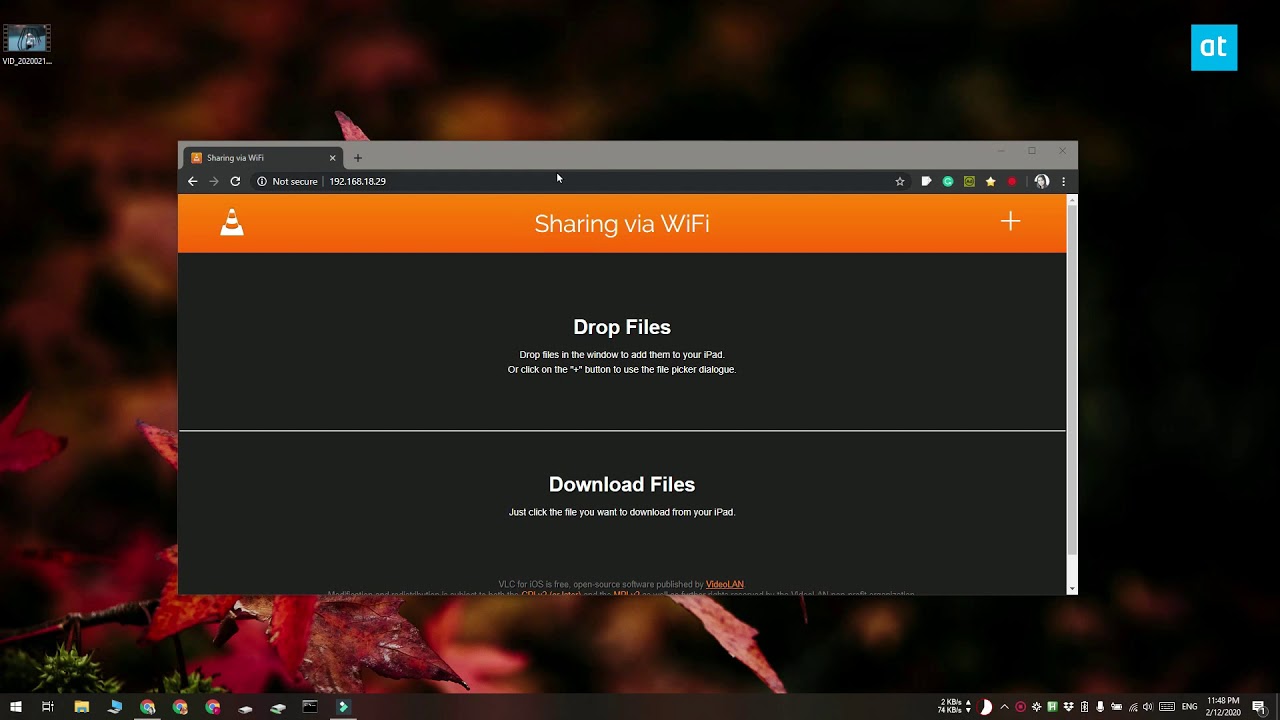Screen dimensions: 1280x720
Task: Open the white drive taskbar icon
Action: pos(245,708)
